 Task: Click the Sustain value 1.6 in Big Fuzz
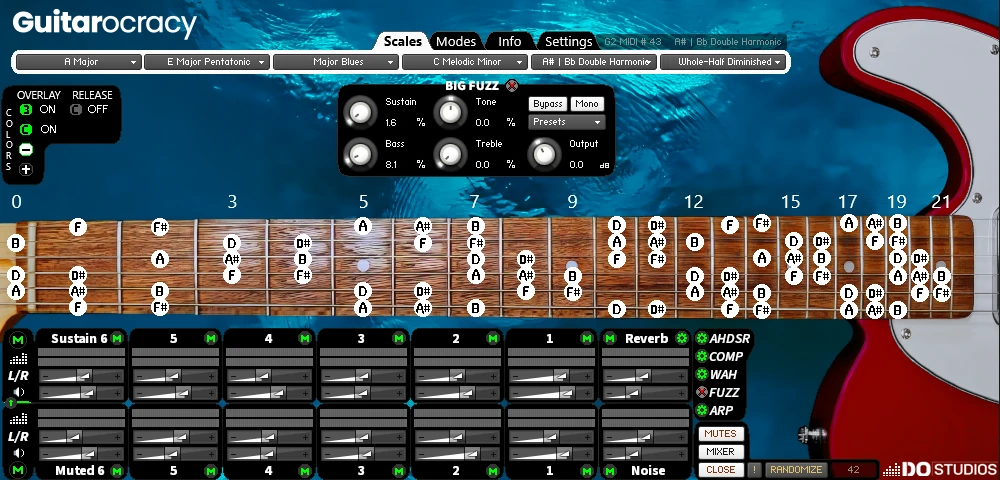(x=392, y=122)
